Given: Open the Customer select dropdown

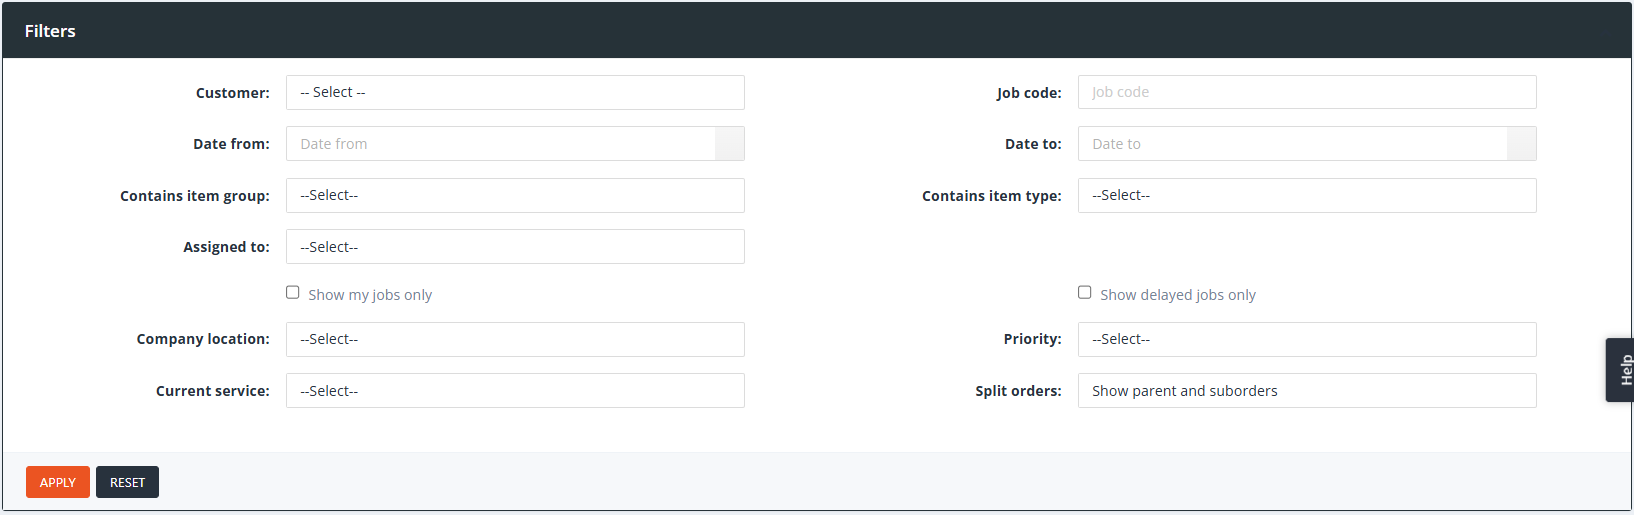Looking at the screenshot, I should coord(515,93).
